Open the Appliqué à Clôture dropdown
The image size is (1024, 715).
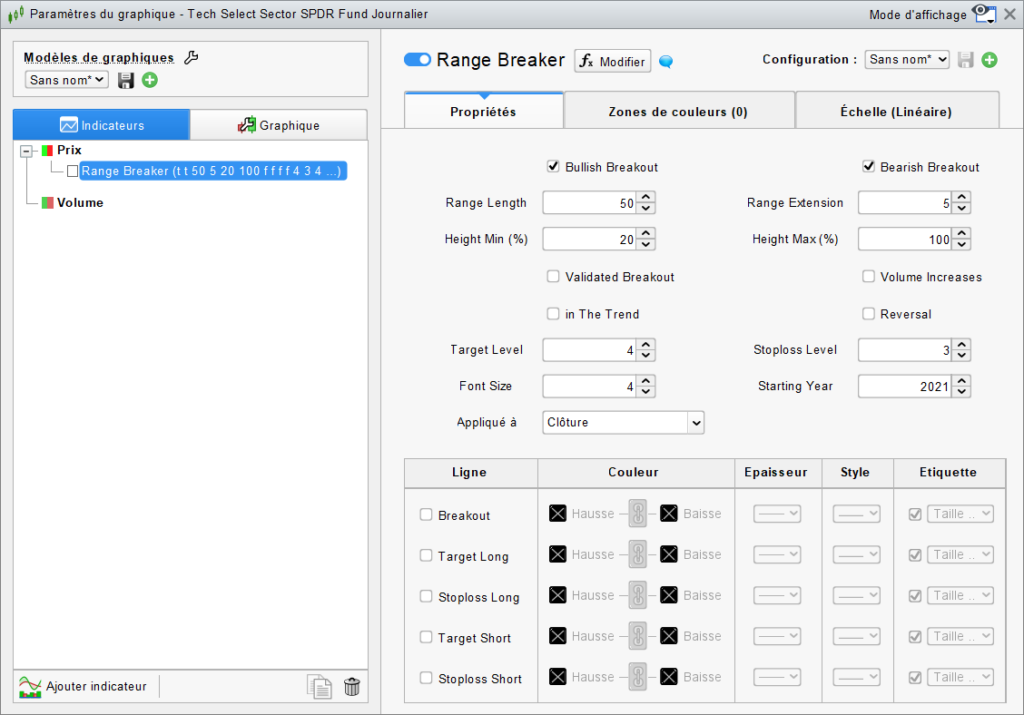[x=623, y=422]
